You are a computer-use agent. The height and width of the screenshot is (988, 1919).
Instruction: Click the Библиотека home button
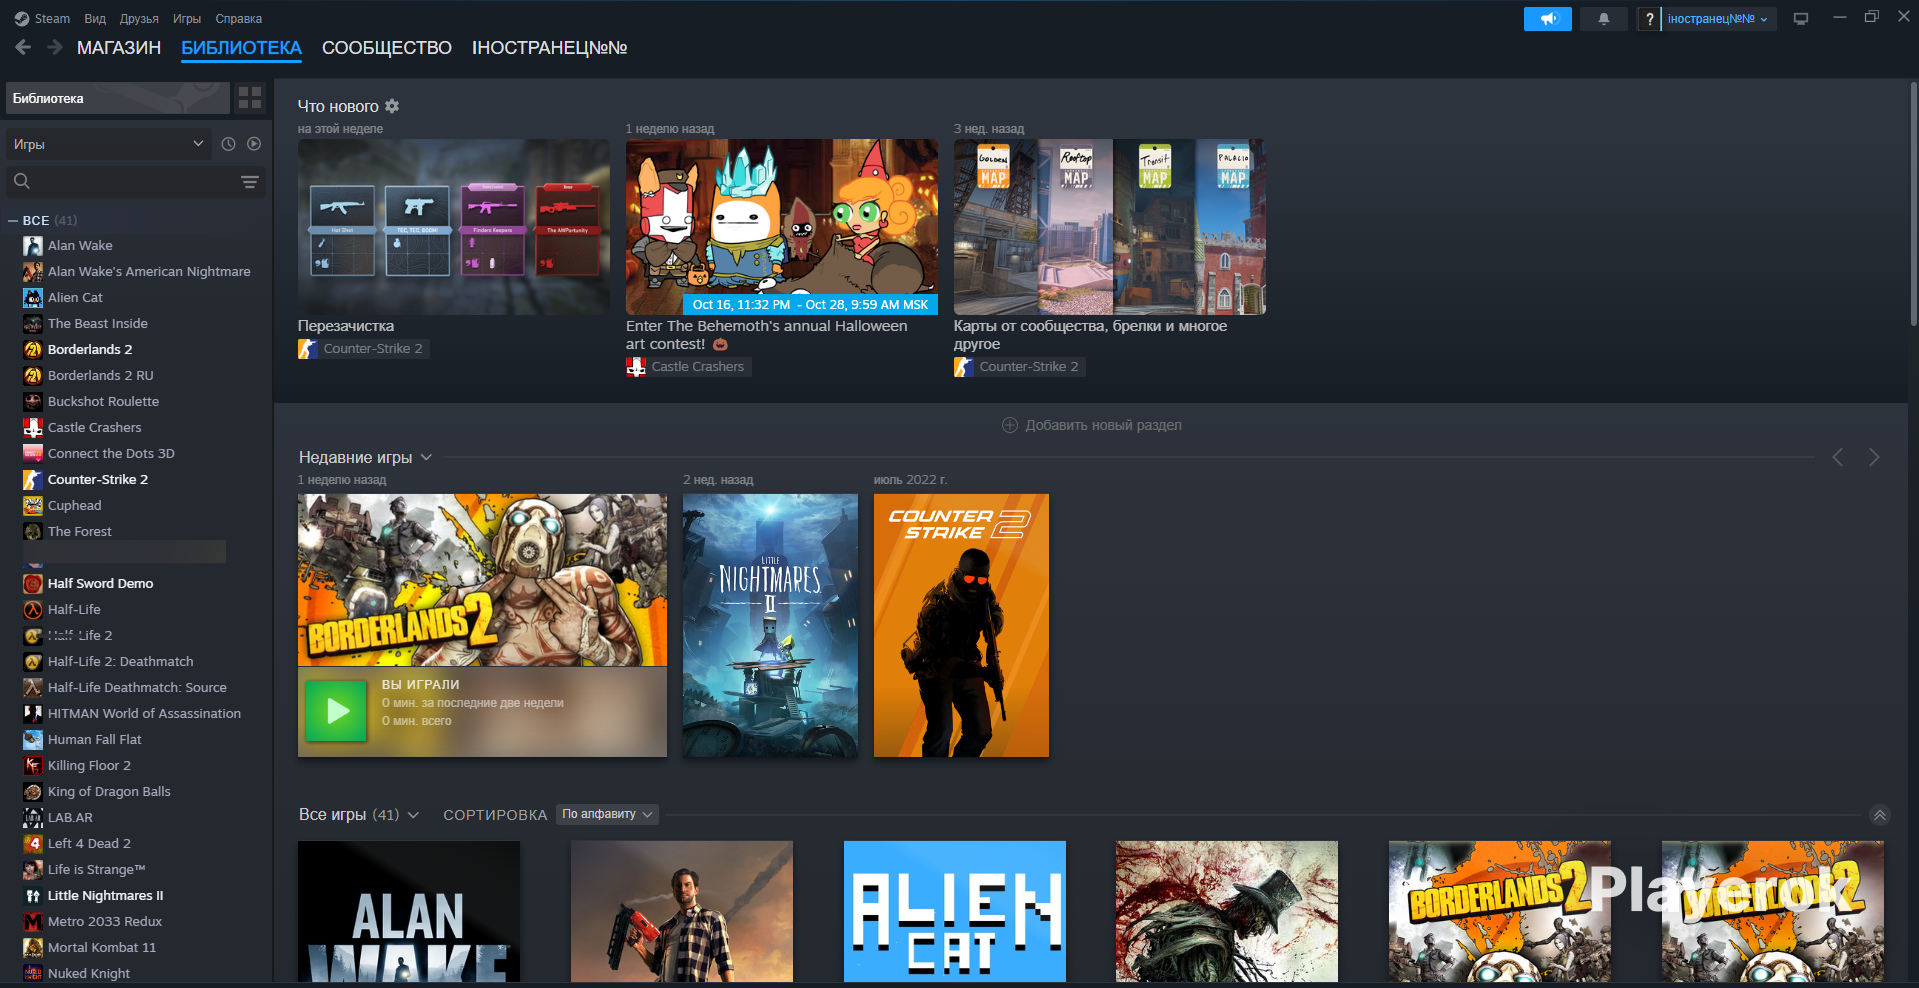point(118,98)
